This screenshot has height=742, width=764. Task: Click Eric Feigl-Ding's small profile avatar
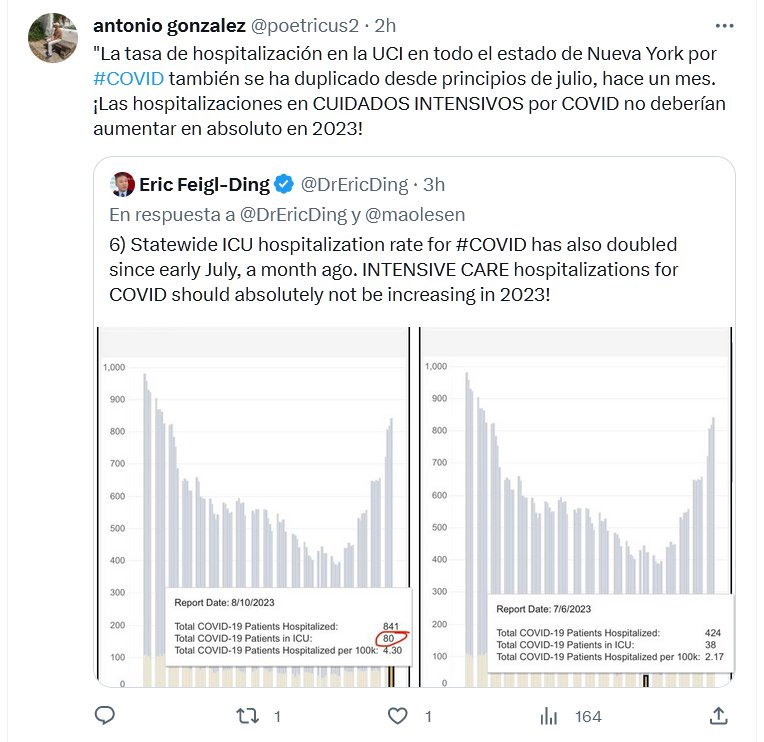pyautogui.click(x=122, y=184)
